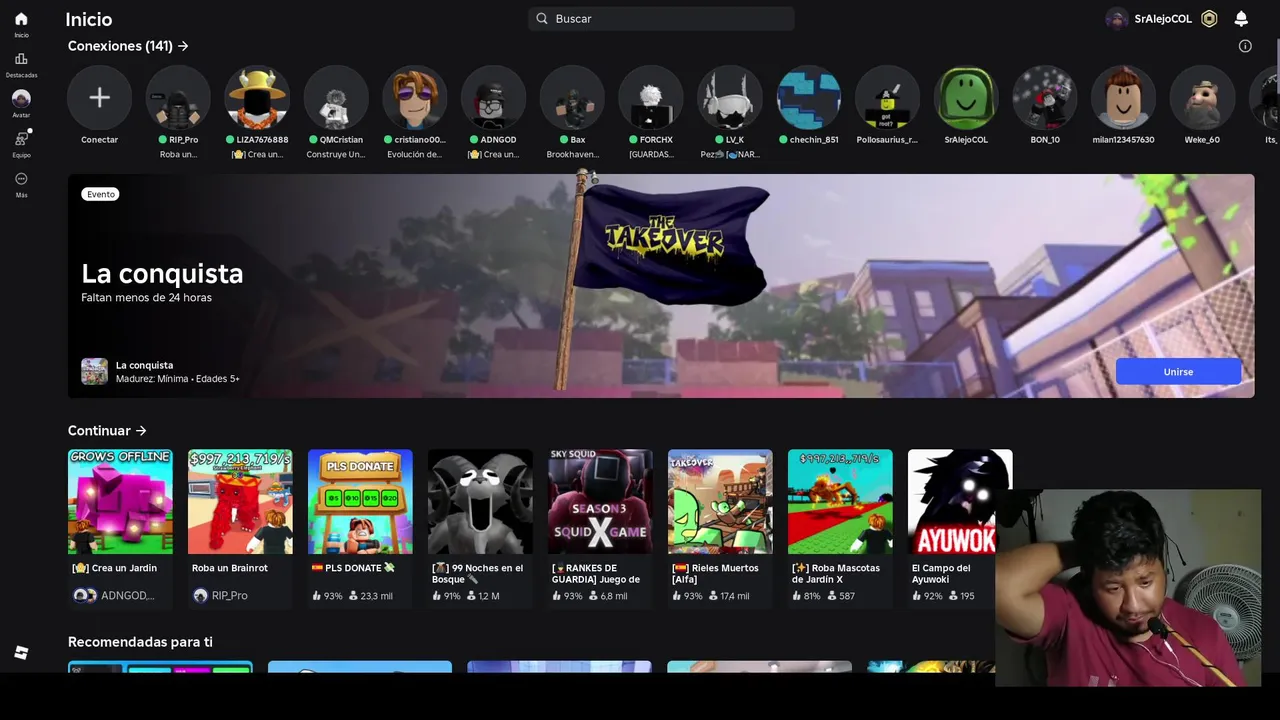Open Pollosaurius_r's avatar in connections

887,97
